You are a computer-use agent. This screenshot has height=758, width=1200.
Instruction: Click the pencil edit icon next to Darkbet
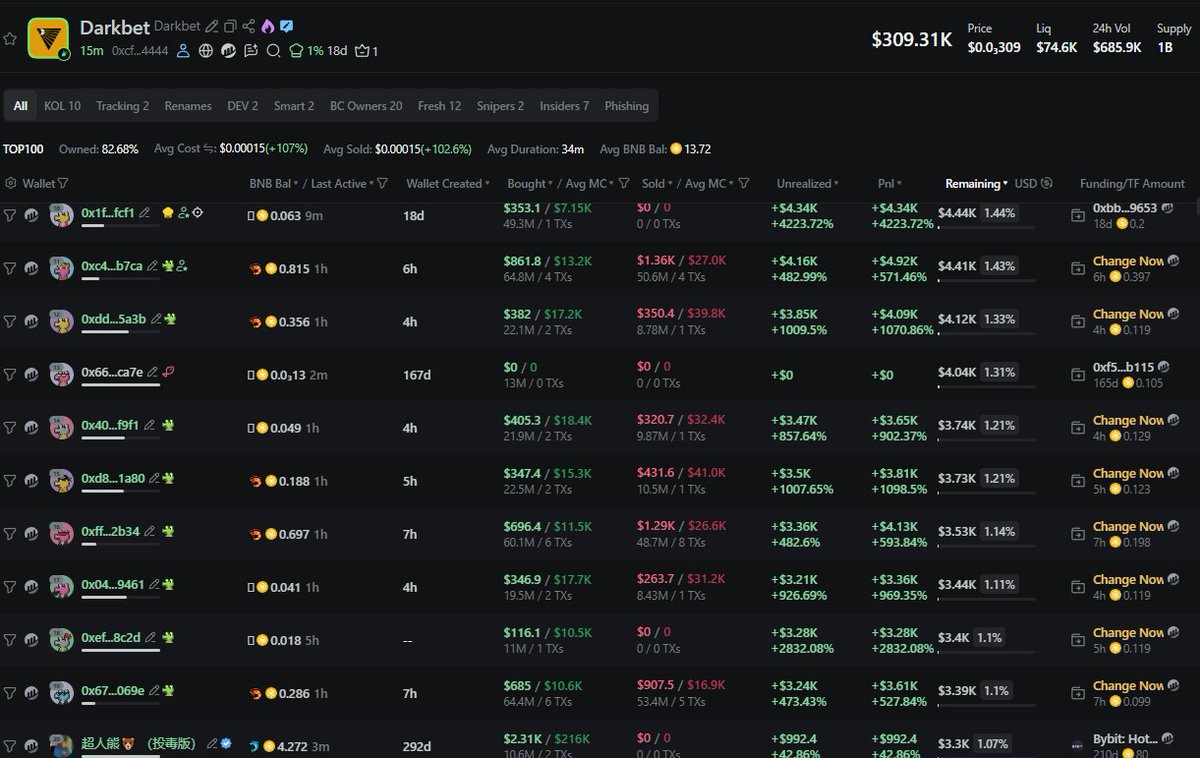coord(212,27)
